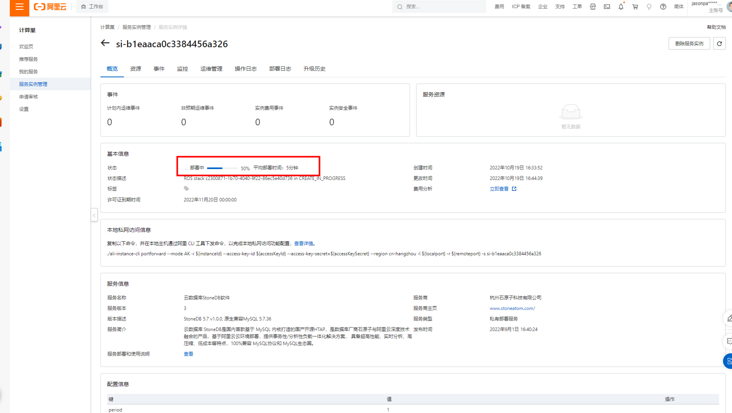The image size is (732, 413).
Task: Open the 帮助文档 link
Action: tap(716, 27)
